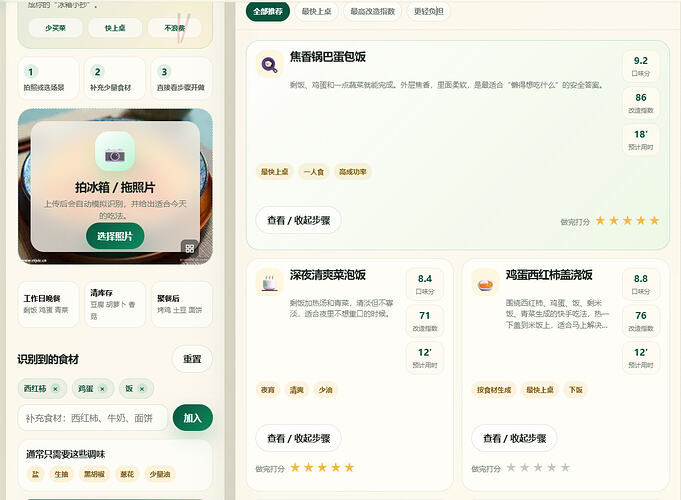Click the 拍冰箱 / 拖照片 upload area
681x500 pixels.
pyautogui.click(x=115, y=186)
